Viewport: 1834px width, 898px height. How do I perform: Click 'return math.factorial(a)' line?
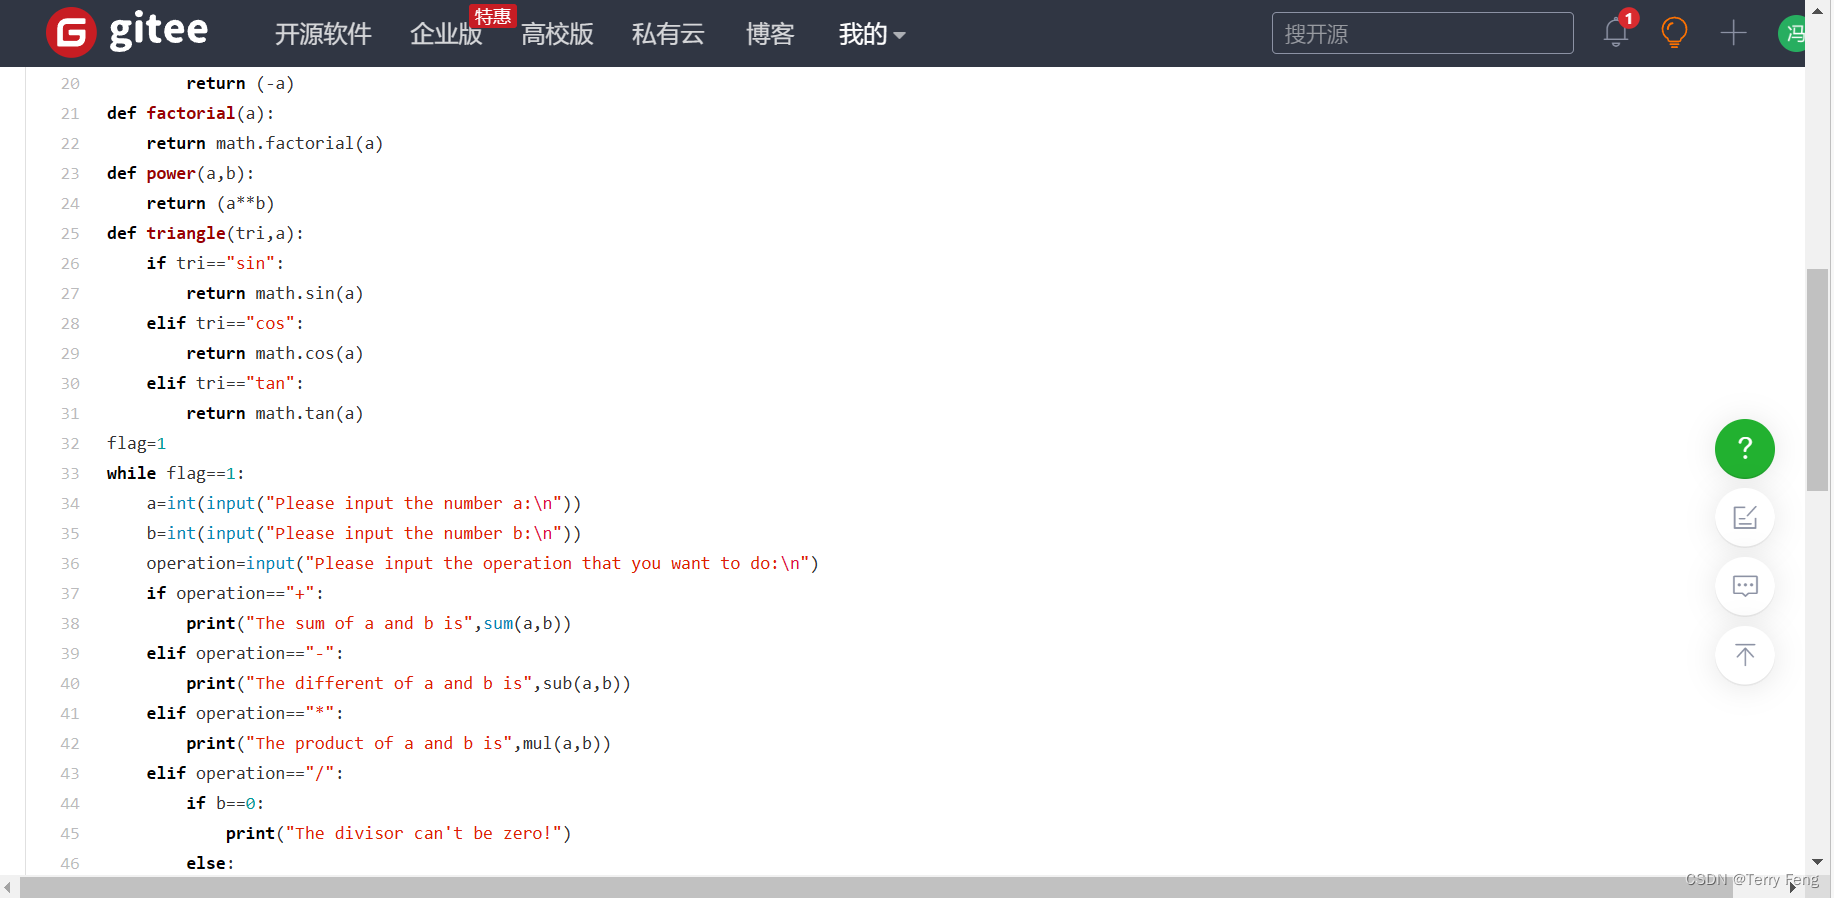click(265, 144)
